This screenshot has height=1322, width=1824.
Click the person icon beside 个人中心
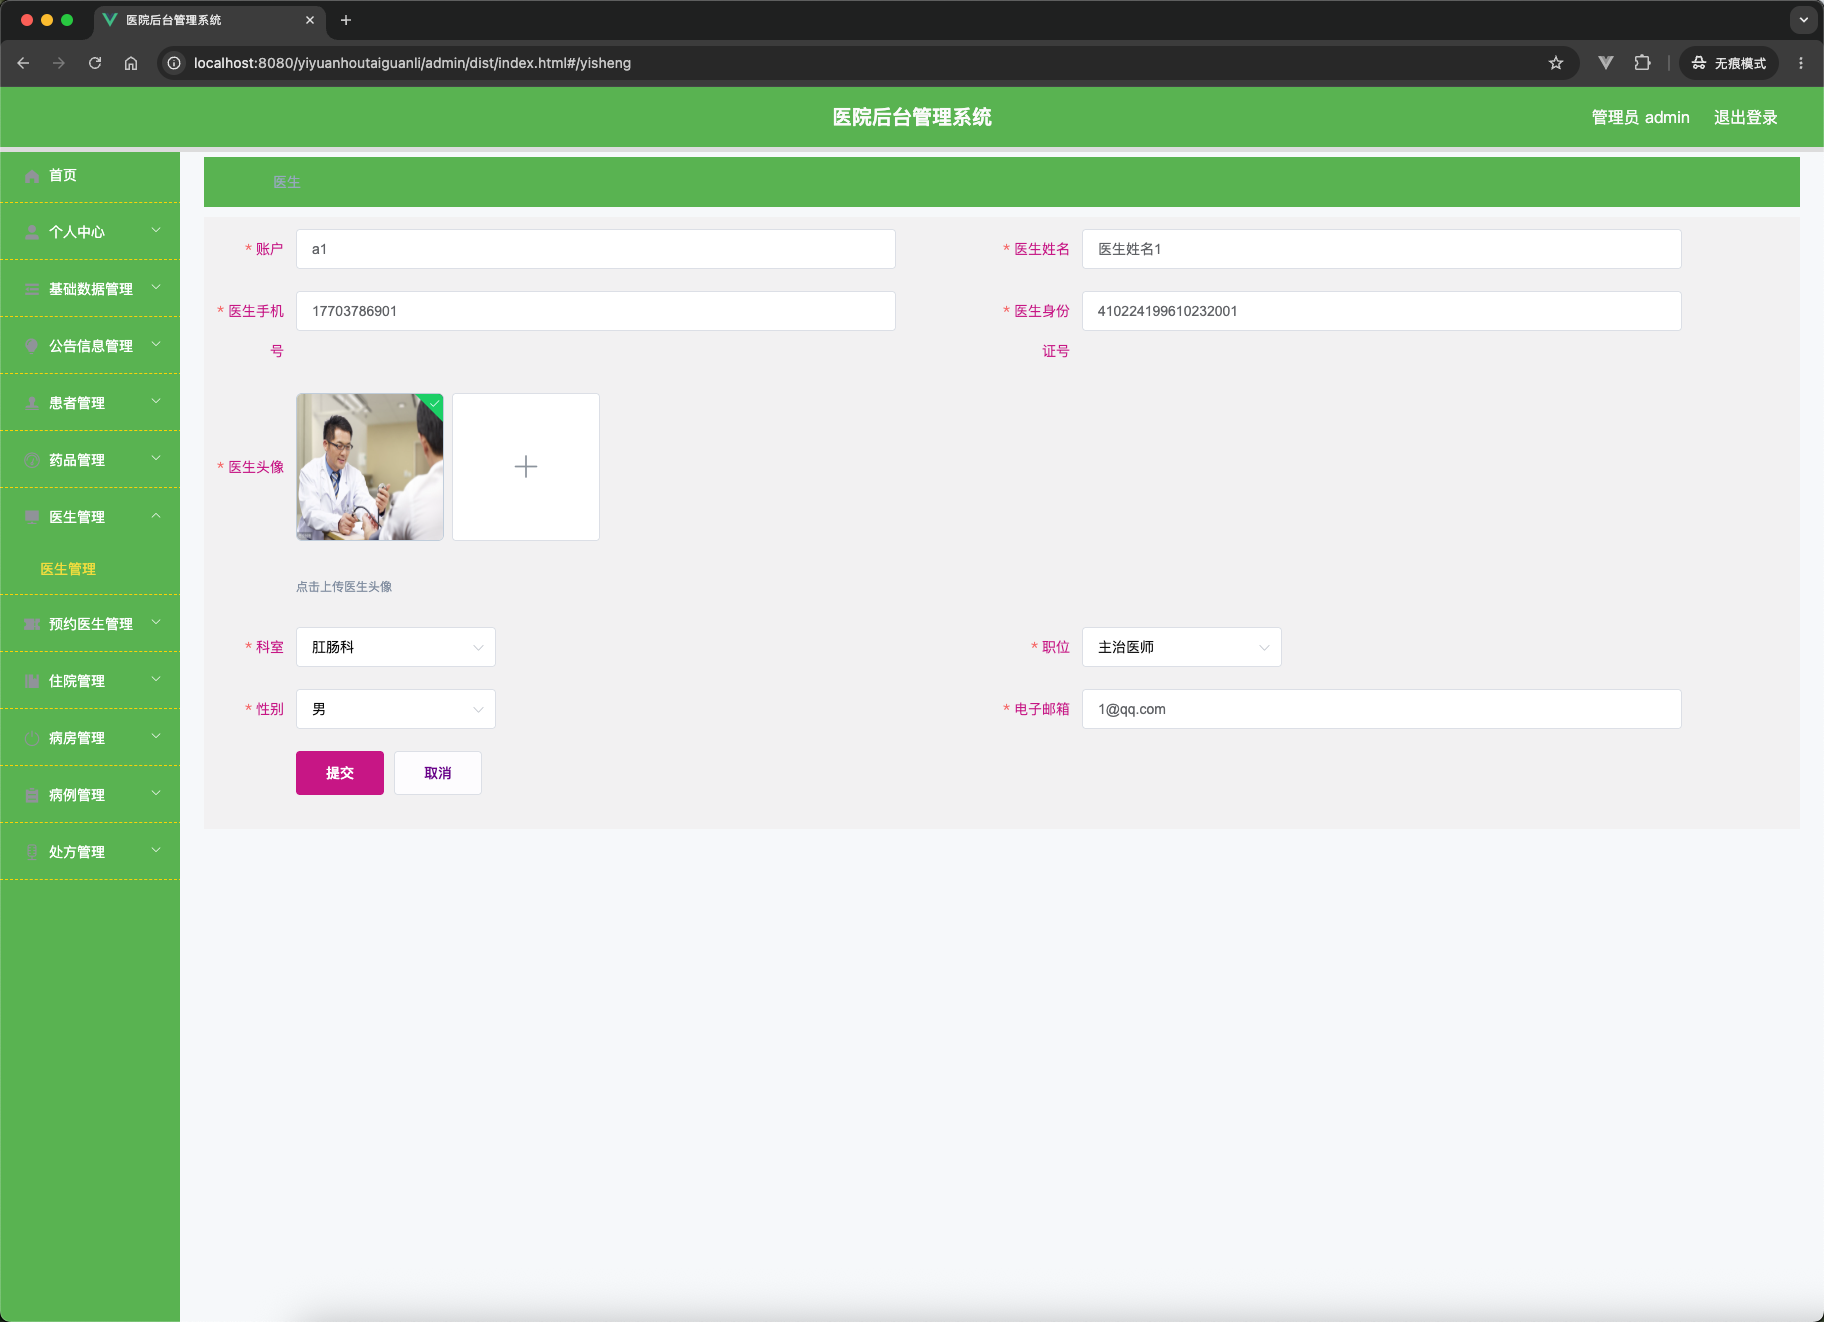click(x=32, y=233)
